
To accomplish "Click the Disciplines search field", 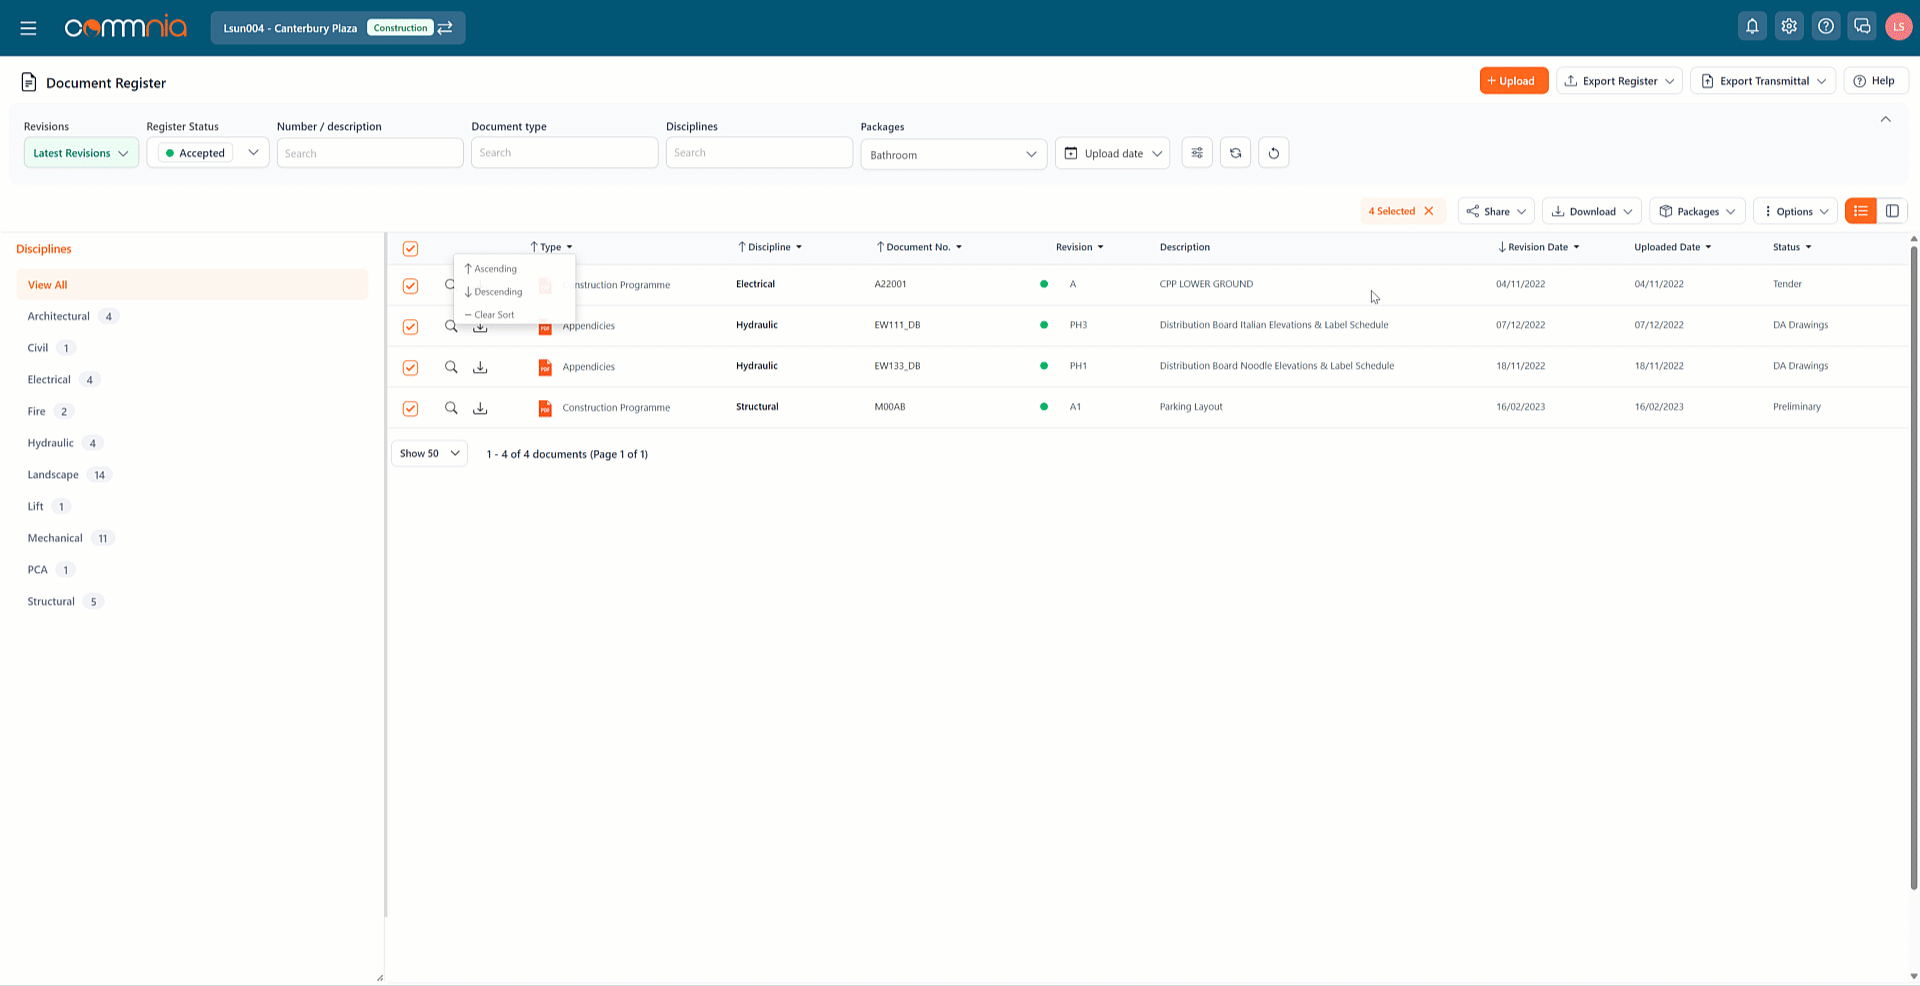I will pyautogui.click(x=759, y=153).
